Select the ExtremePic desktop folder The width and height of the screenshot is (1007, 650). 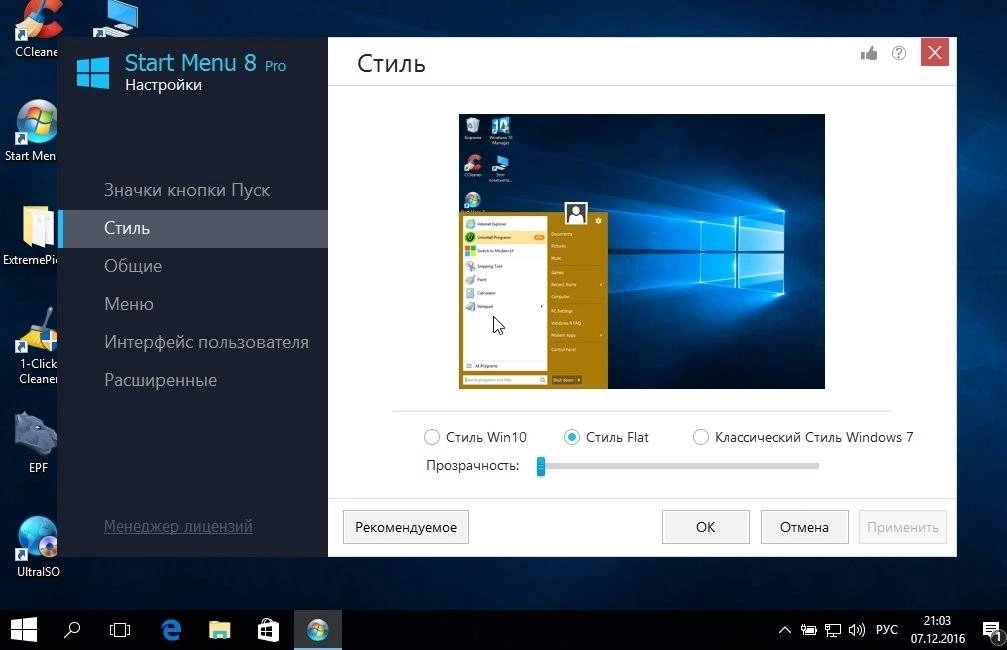[32, 235]
